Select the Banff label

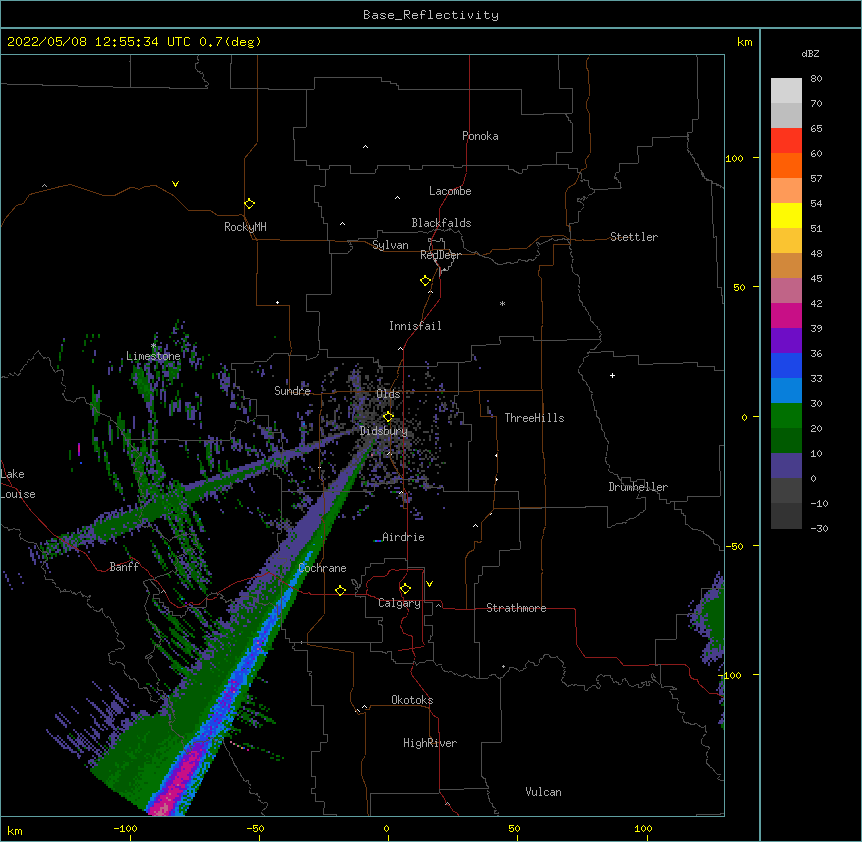[x=124, y=567]
